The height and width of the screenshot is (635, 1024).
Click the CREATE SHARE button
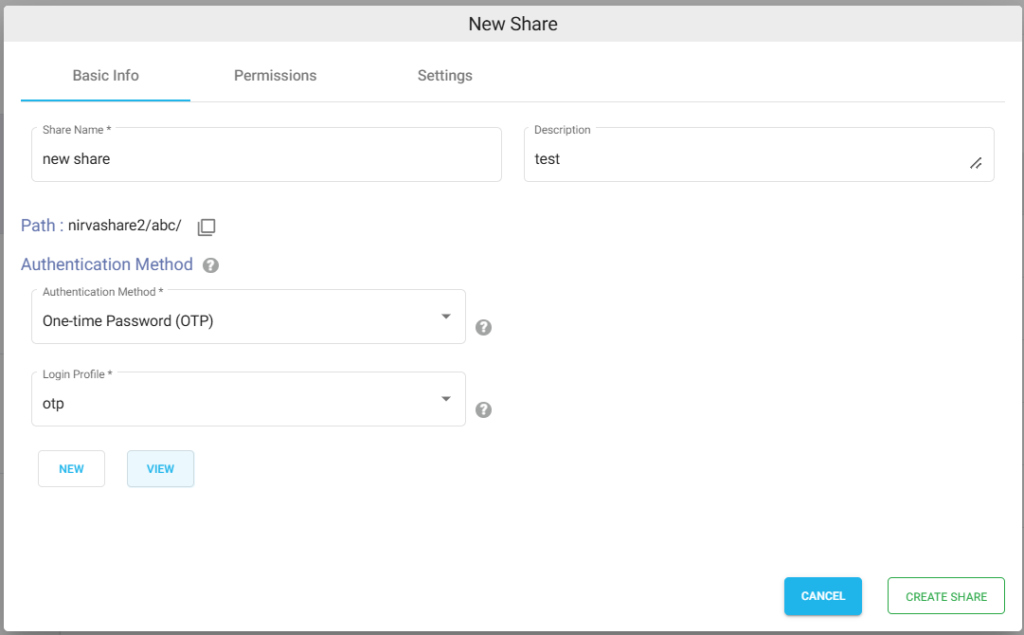point(946,596)
